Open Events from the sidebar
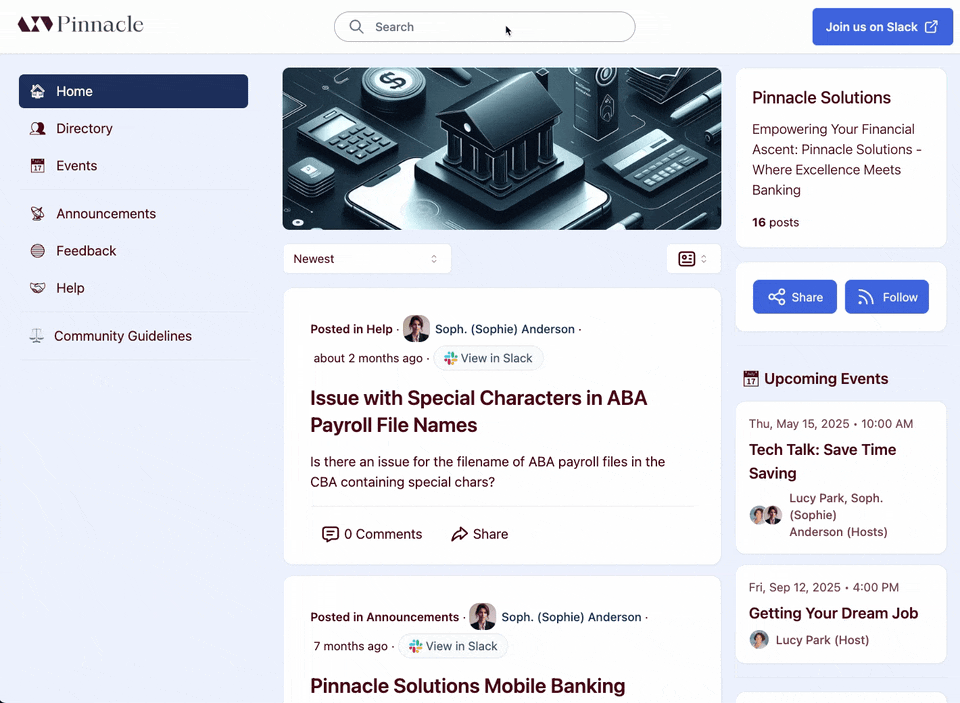This screenshot has height=703, width=960. click(133, 166)
